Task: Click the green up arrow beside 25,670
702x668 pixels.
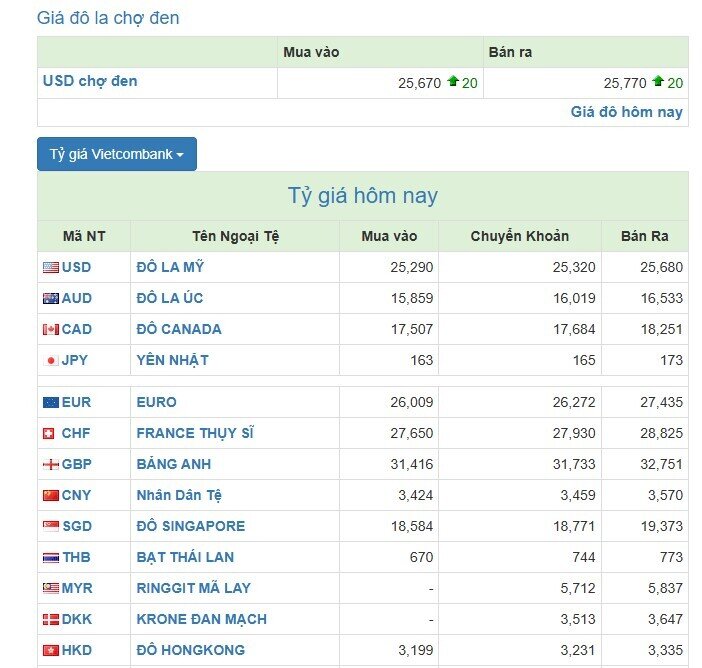Action: (453, 81)
